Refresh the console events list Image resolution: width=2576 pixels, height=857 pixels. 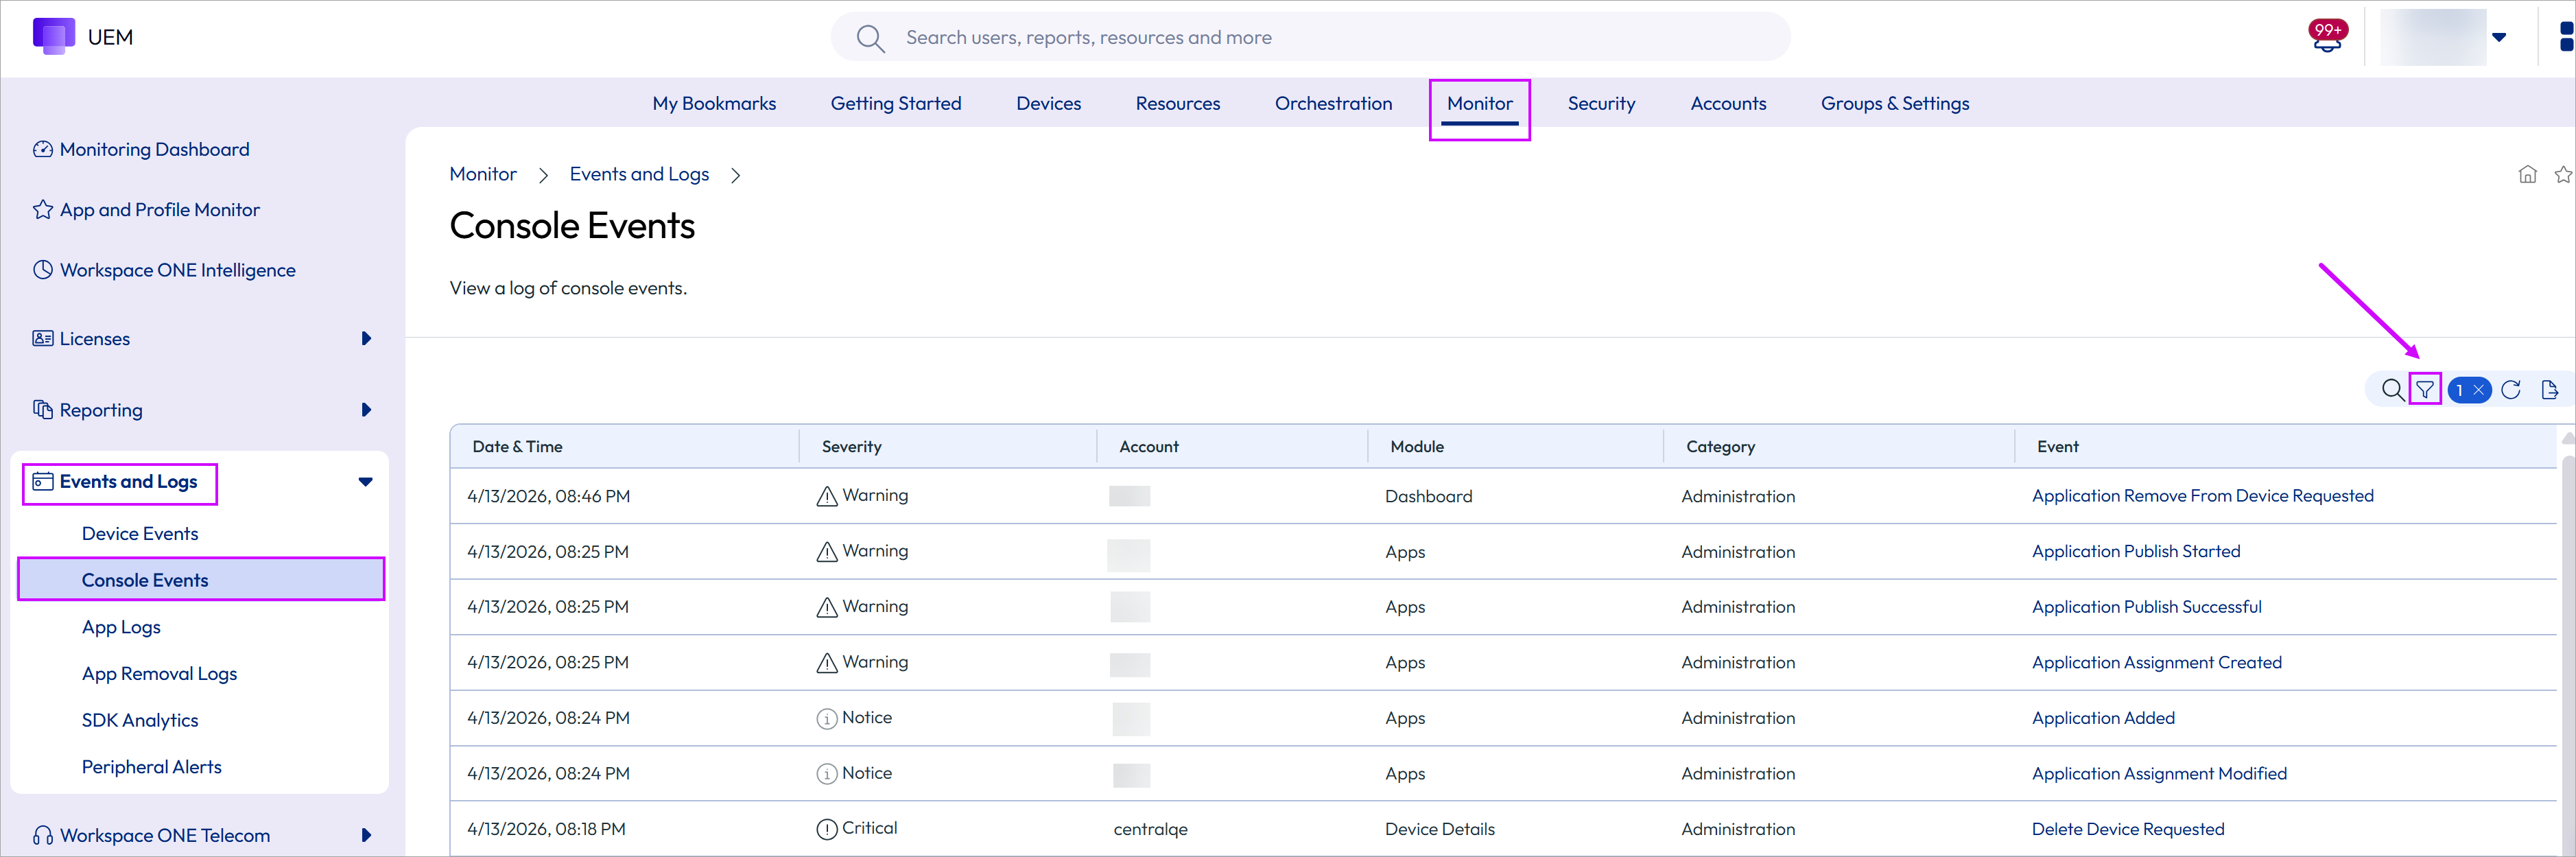tap(2510, 390)
